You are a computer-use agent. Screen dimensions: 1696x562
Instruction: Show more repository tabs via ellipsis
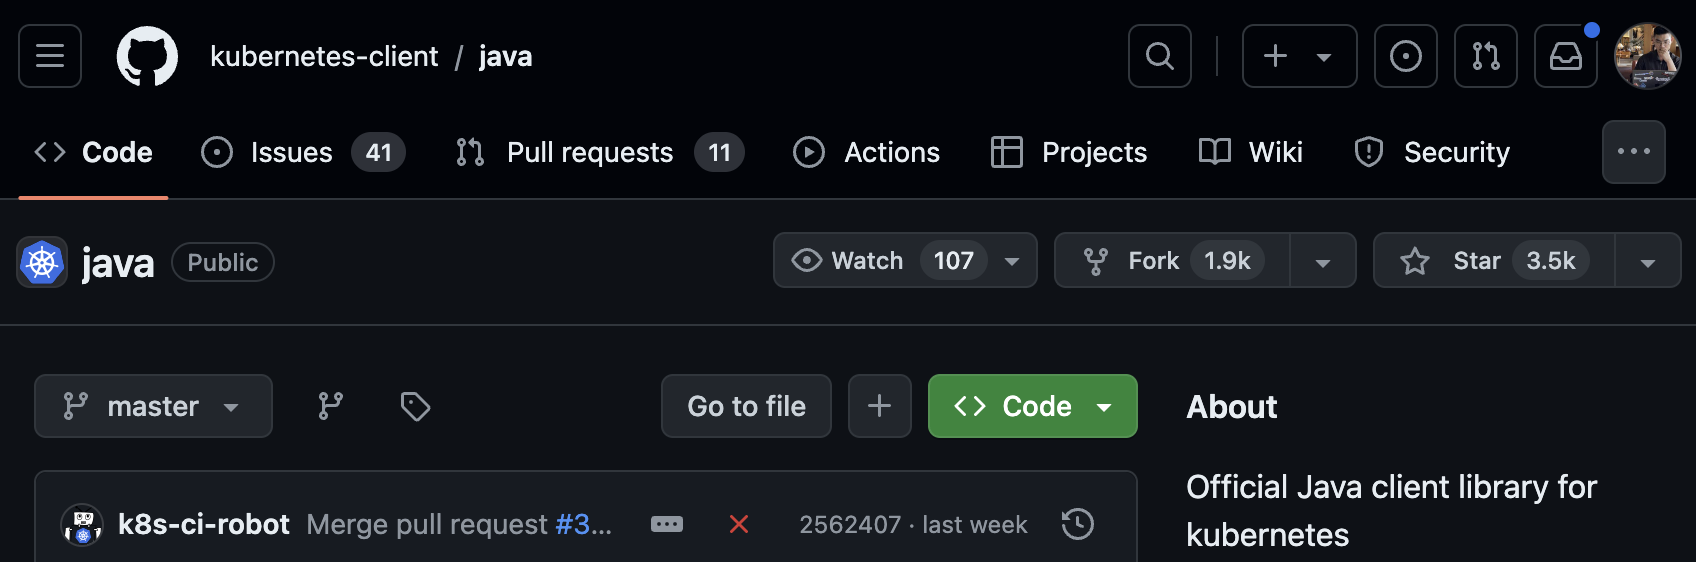(1634, 152)
